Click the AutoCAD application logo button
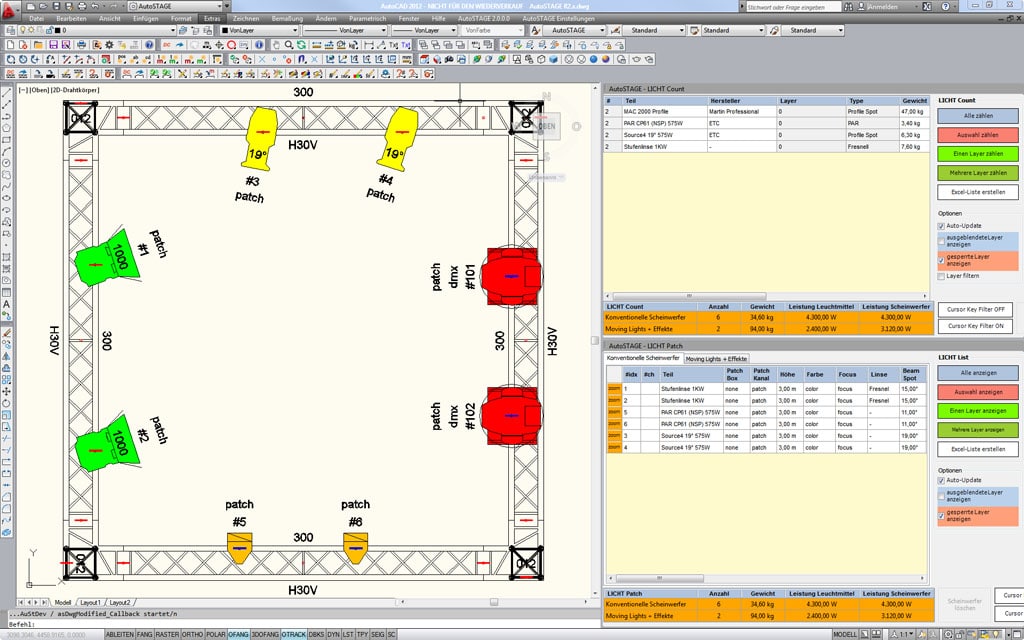This screenshot has width=1024, height=640. pyautogui.click(x=11, y=9)
